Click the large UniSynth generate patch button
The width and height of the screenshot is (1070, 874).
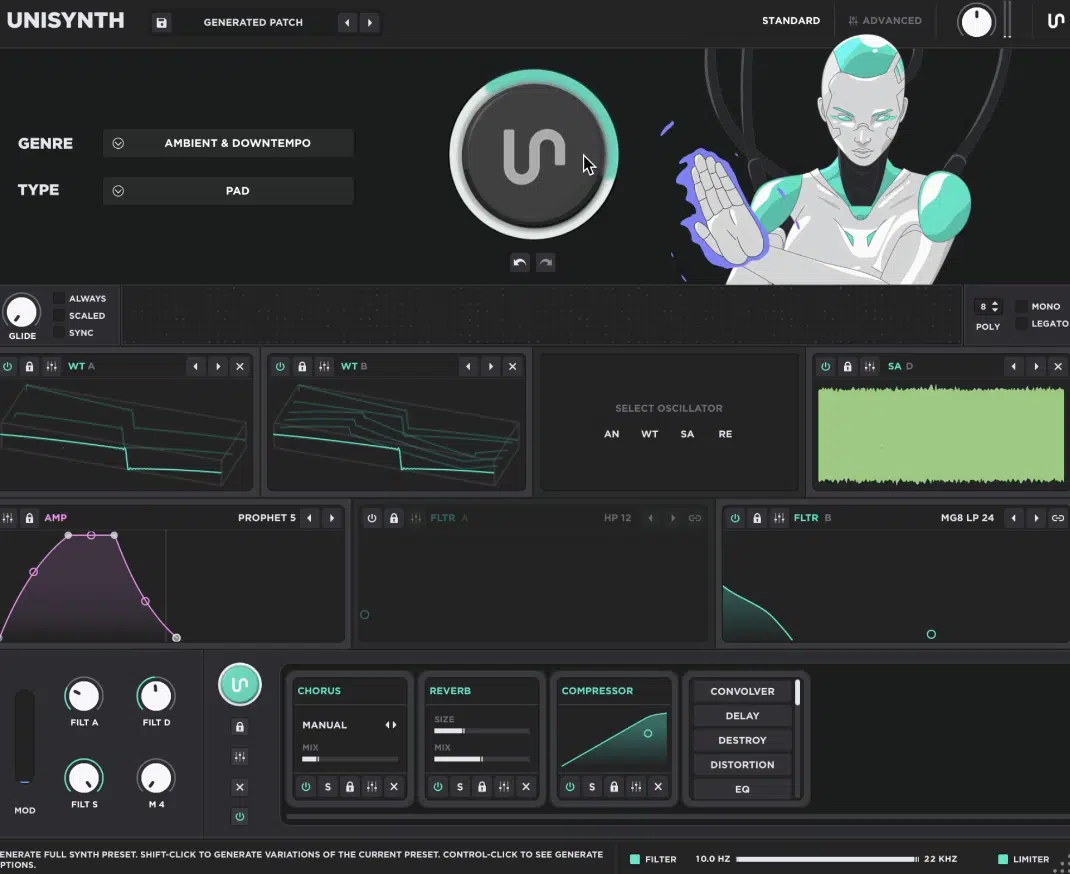click(535, 155)
